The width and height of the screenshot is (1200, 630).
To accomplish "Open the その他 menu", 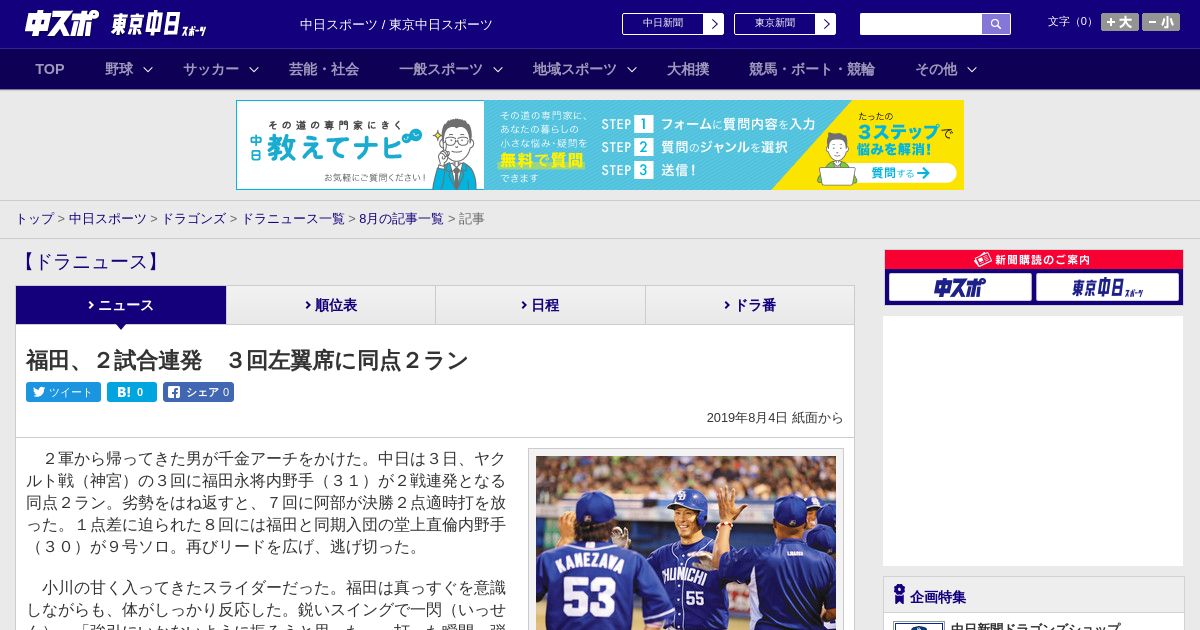I will [x=936, y=69].
